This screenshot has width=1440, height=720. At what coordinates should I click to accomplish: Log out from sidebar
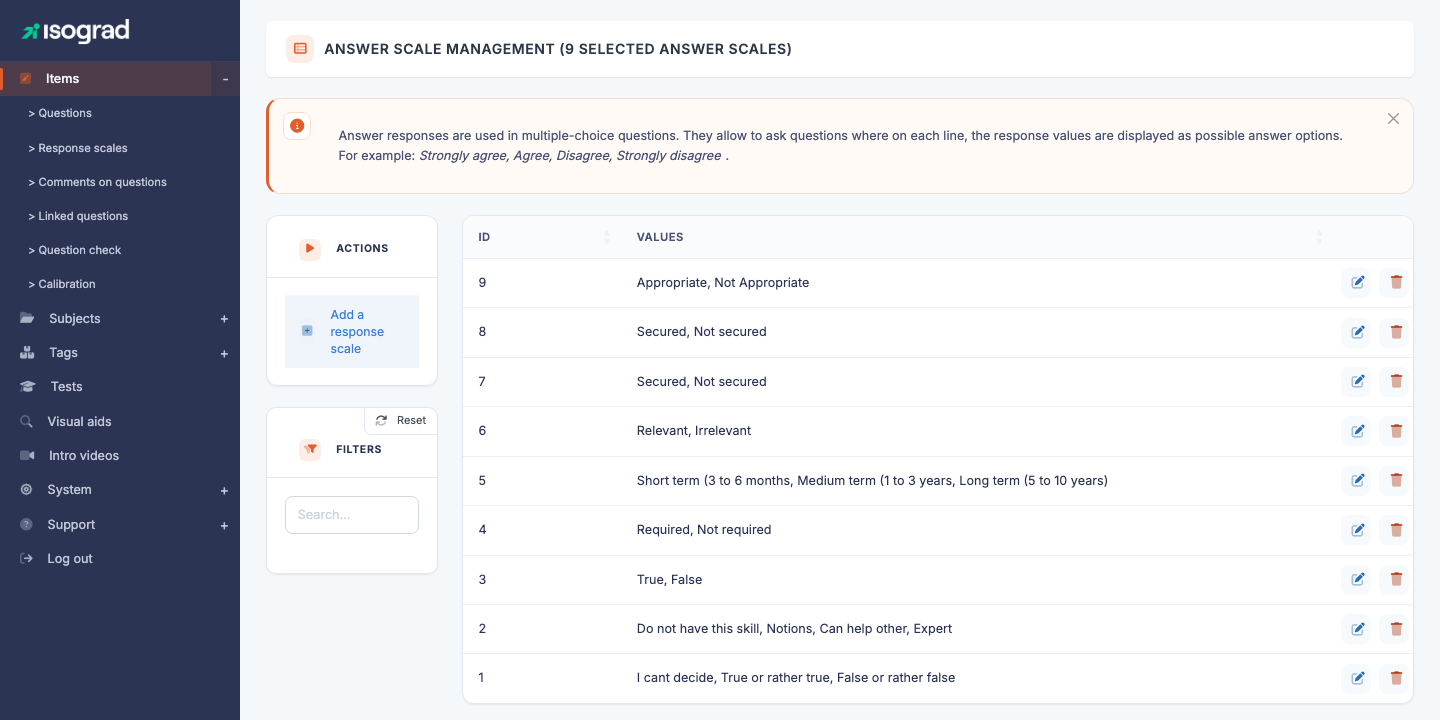[x=70, y=559]
